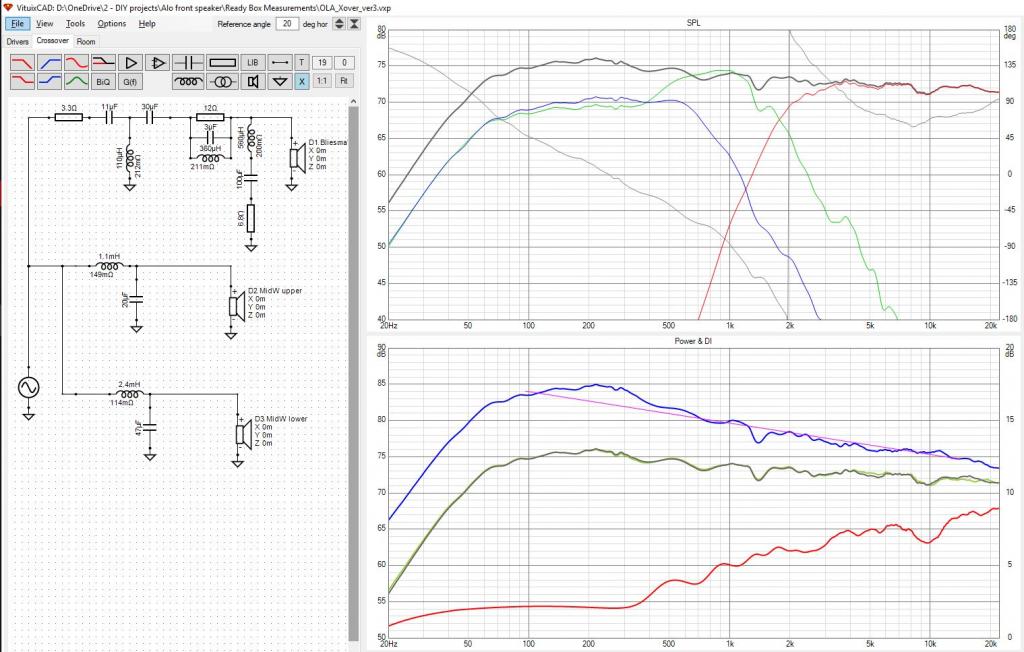The image size is (1024, 652).
Task: Click the hourglass-shaped button beside reference angle
Action: (354, 24)
